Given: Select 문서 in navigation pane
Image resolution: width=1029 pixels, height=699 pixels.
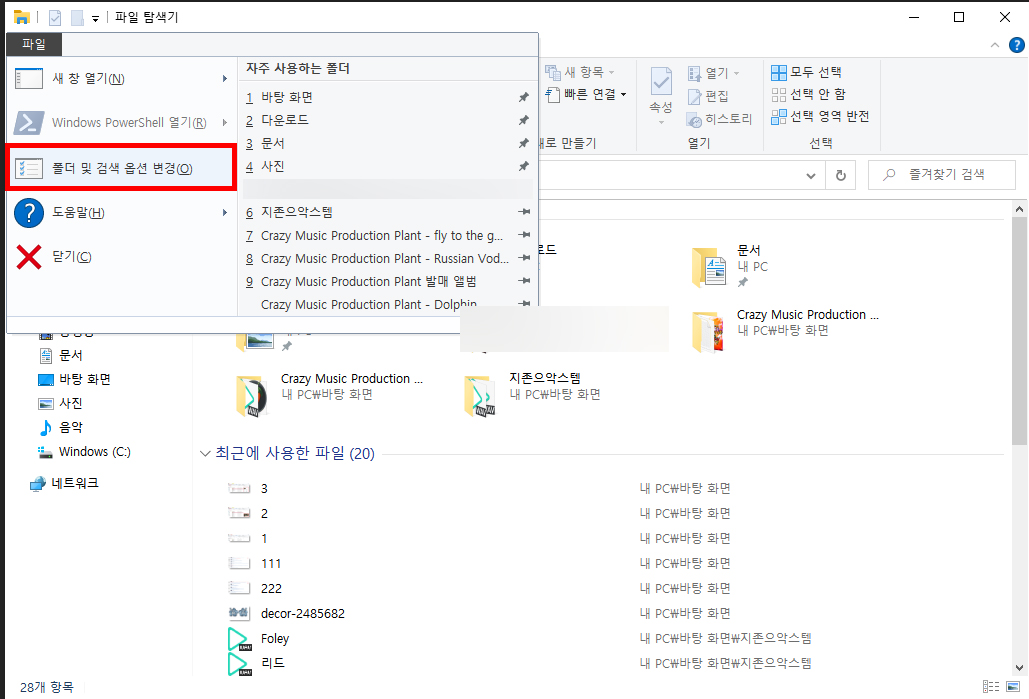Looking at the screenshot, I should 61,356.
